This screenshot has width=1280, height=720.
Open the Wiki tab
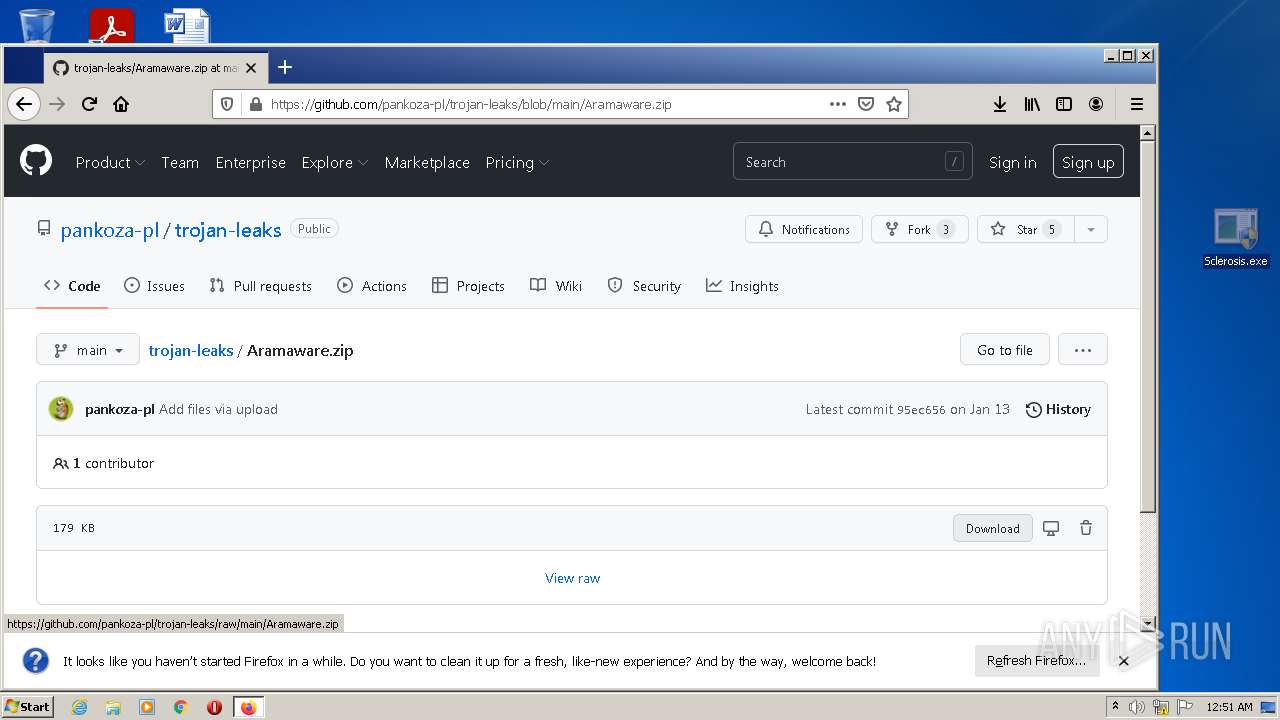[556, 286]
